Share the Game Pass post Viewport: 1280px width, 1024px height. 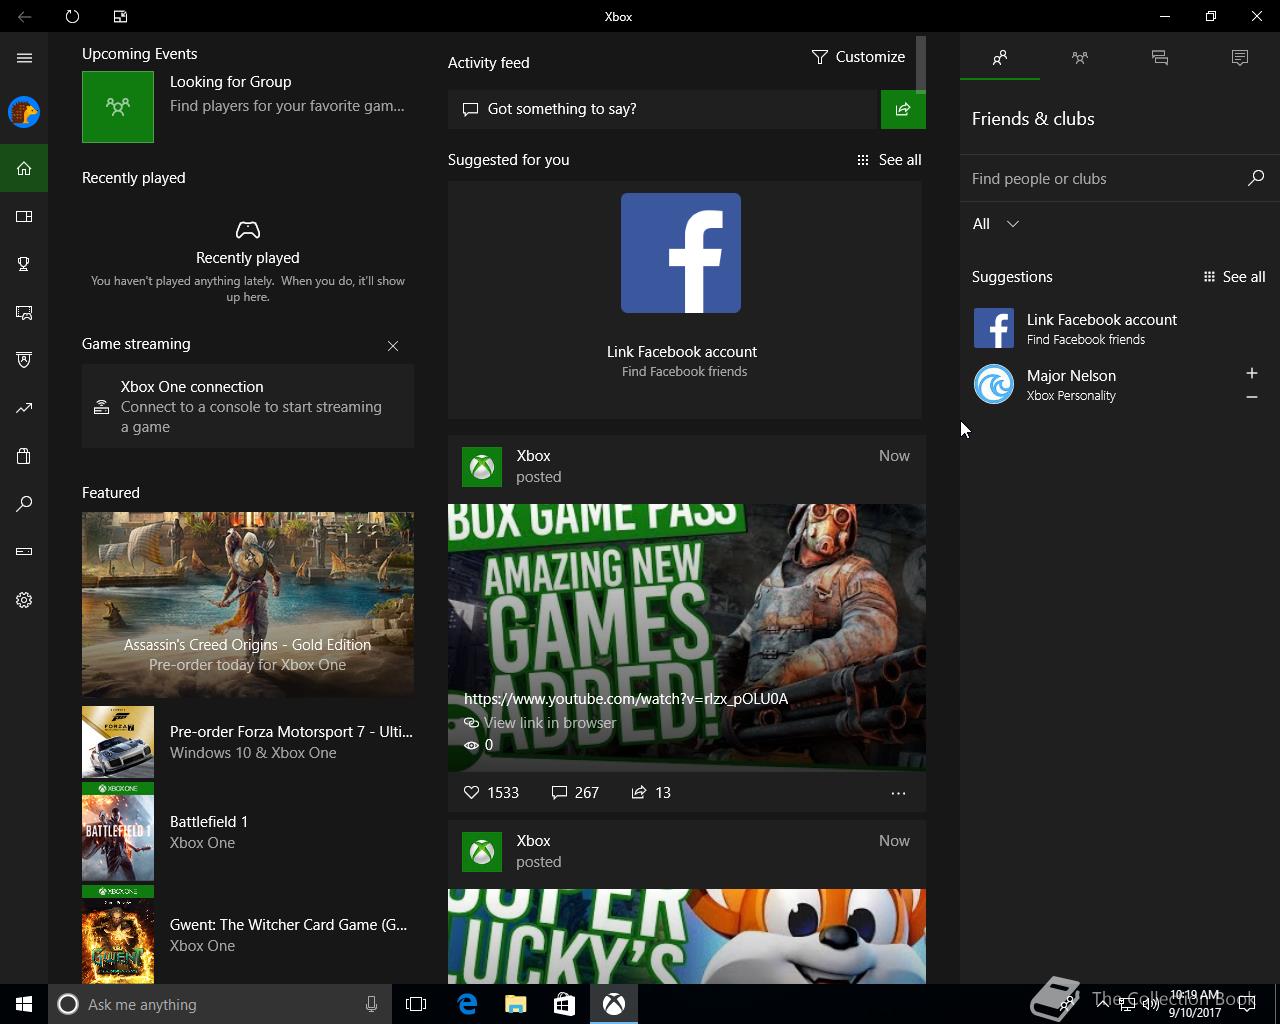pyautogui.click(x=651, y=792)
